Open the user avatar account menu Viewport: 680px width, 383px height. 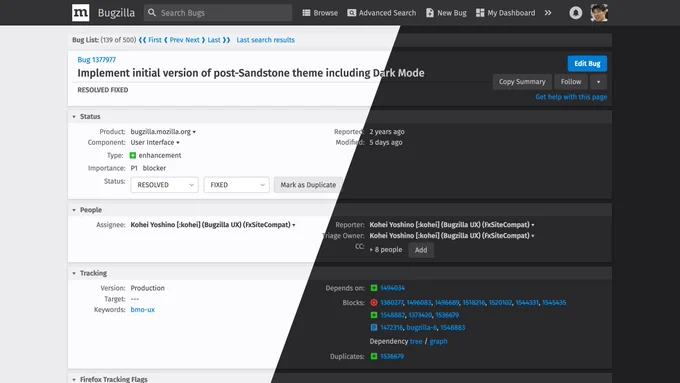click(x=599, y=13)
